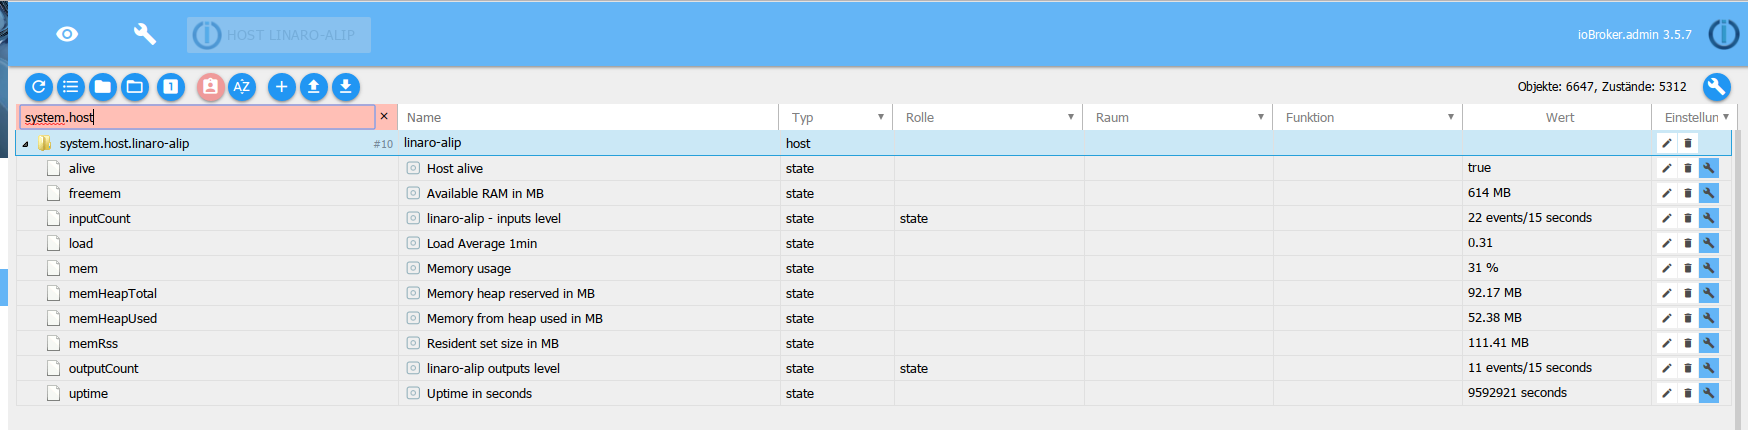Switch to list view using the toolbar list icon

tap(71, 87)
